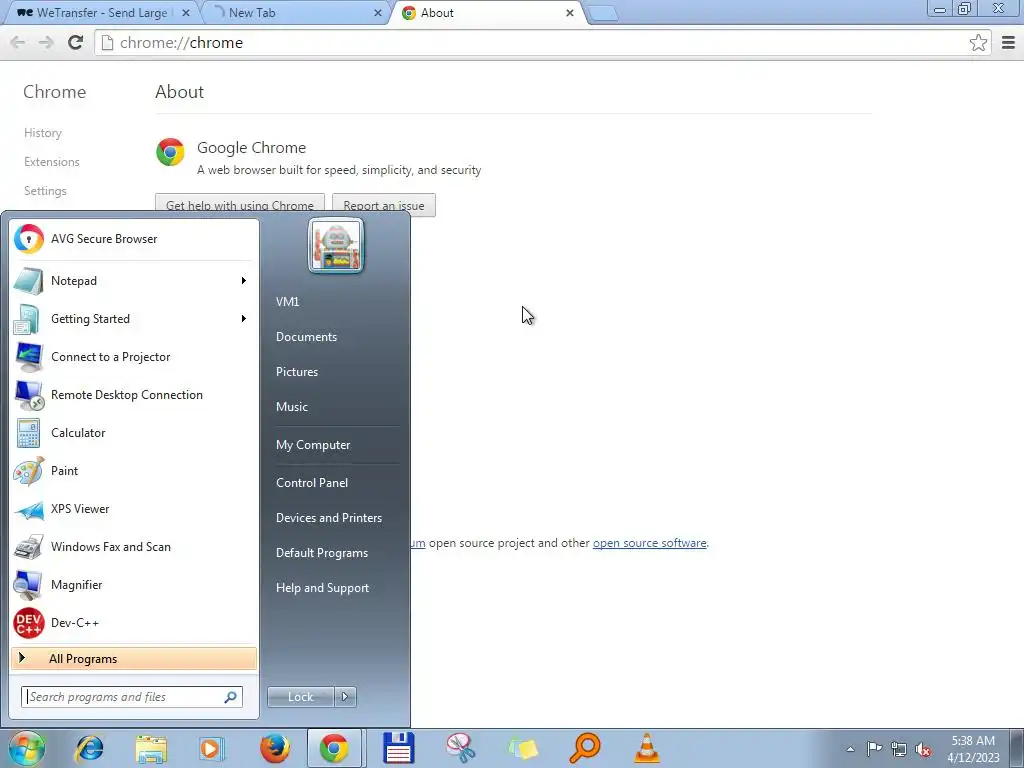Open Sticky Notes from taskbar
1024x768 pixels.
click(522, 748)
